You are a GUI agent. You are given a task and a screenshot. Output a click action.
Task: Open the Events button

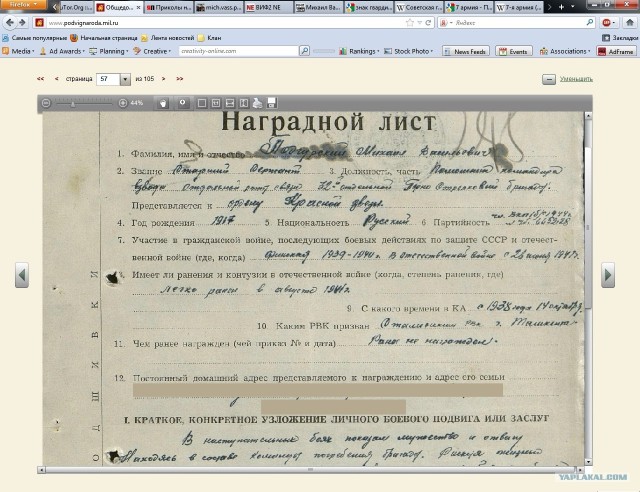(514, 51)
